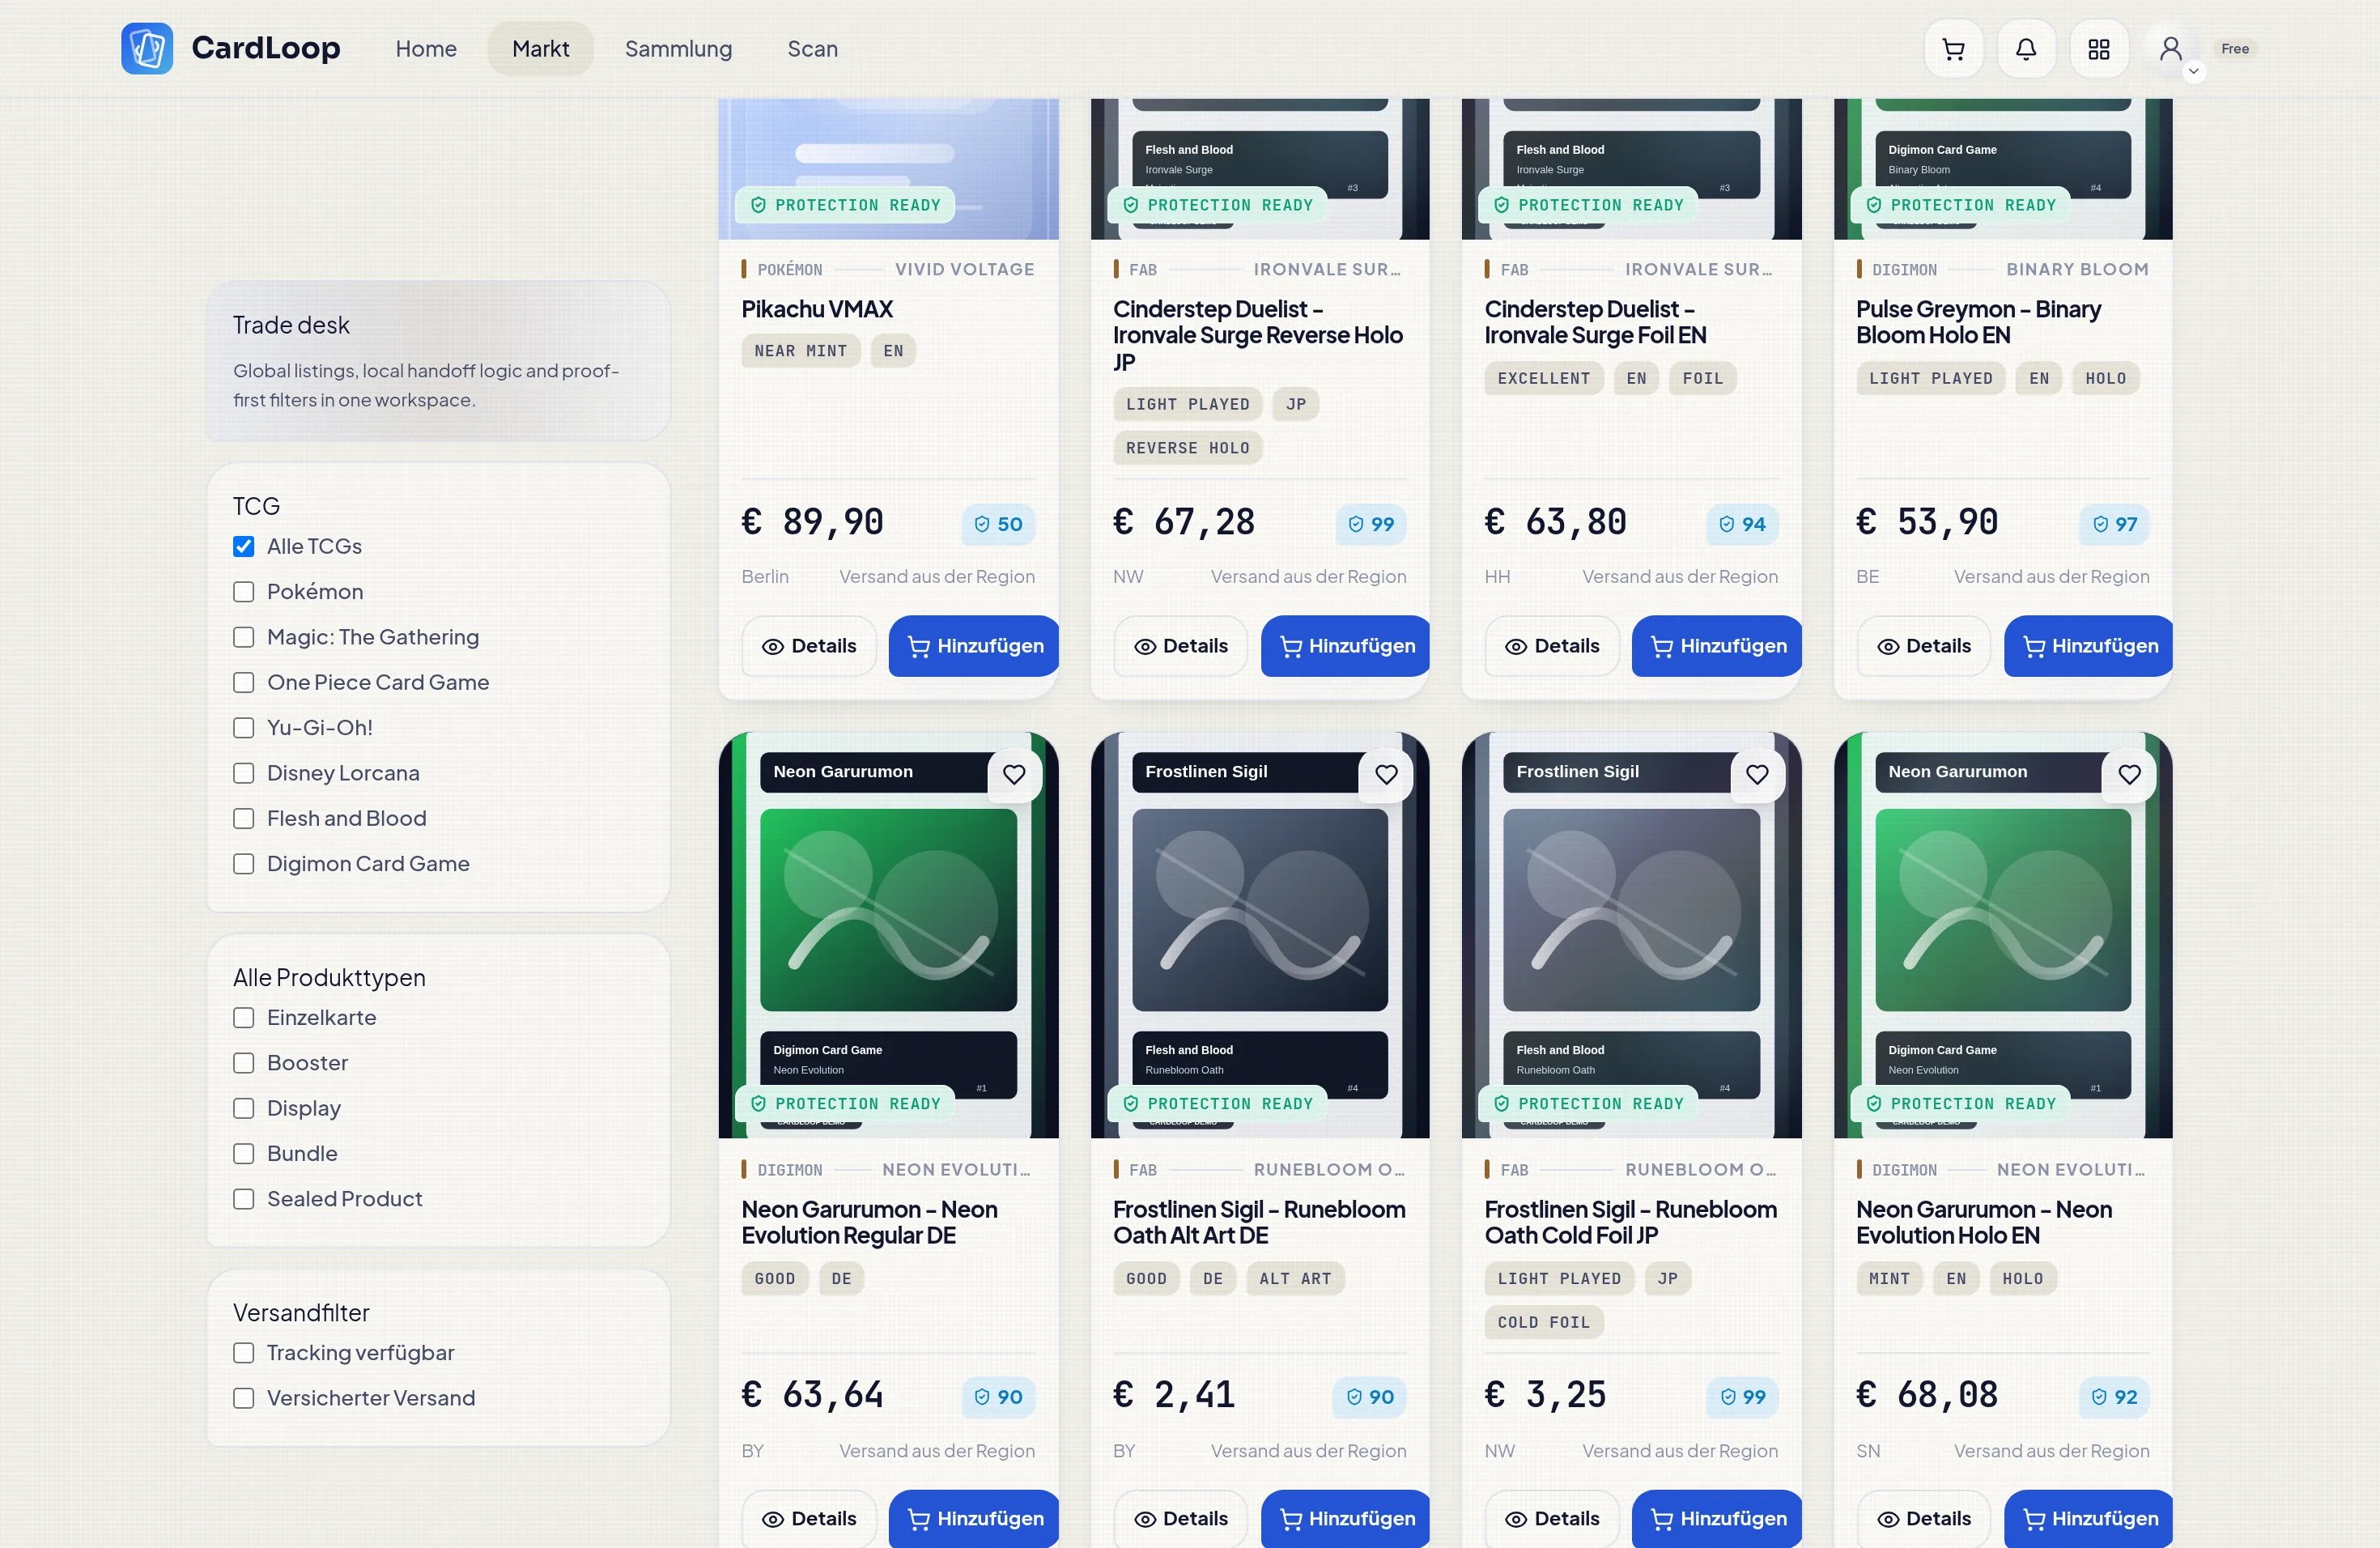
Task: Click trust score 99 badge on €67,28 listing
Action: 1370,524
